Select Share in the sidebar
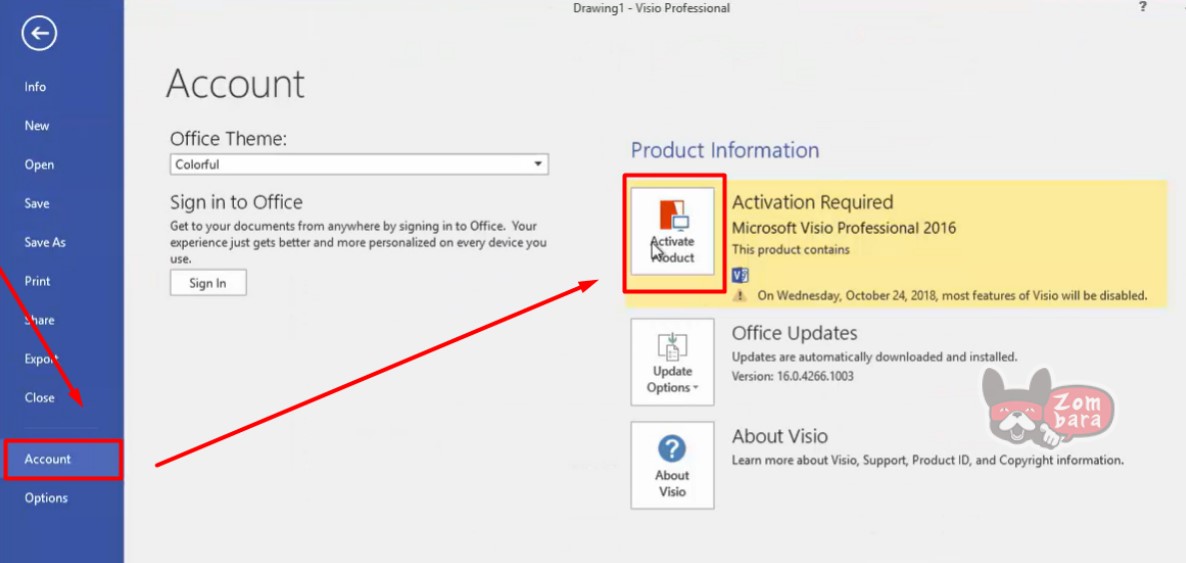 [x=39, y=320]
